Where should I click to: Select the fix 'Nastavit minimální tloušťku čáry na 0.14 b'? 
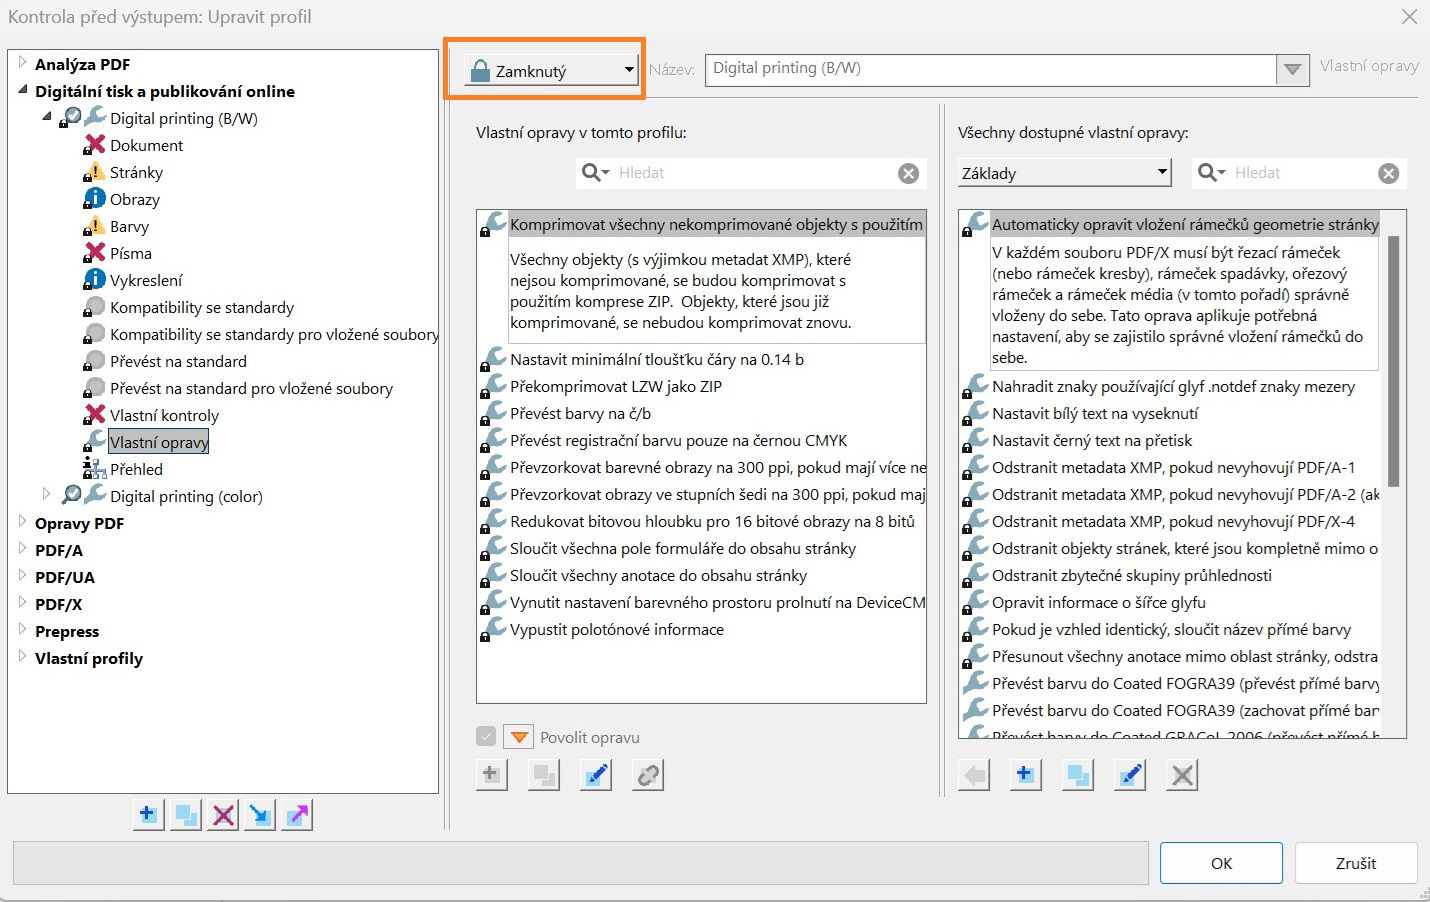[x=657, y=359]
